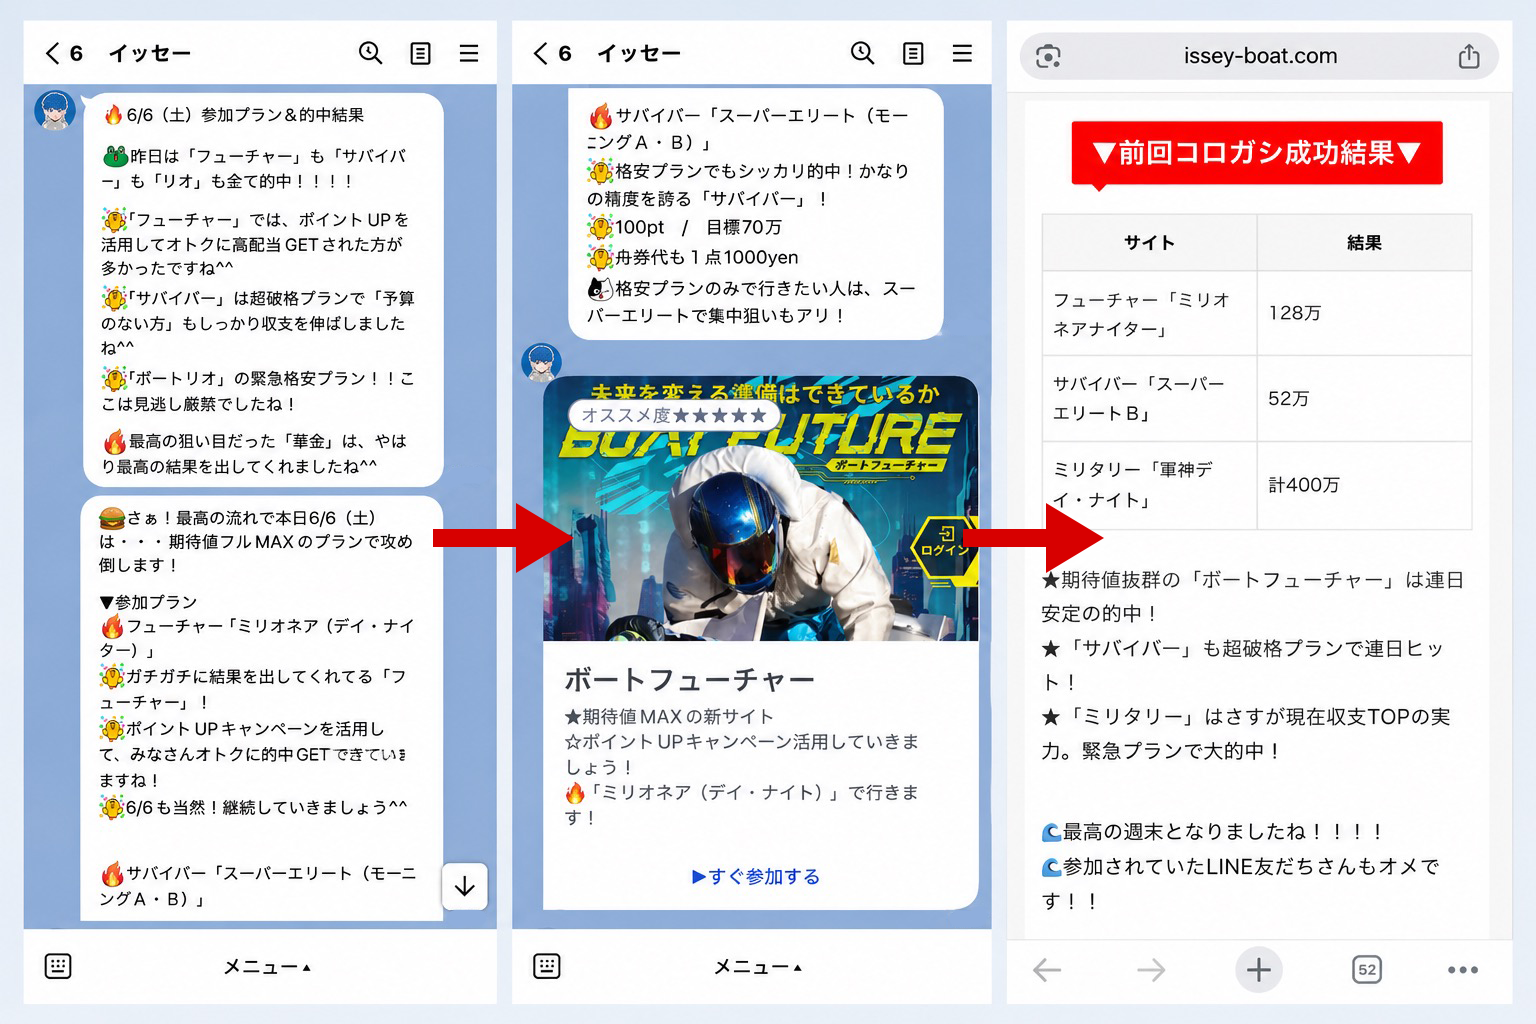Navigate forward in the browser toolbar
This screenshot has height=1024, width=1536.
click(1151, 969)
